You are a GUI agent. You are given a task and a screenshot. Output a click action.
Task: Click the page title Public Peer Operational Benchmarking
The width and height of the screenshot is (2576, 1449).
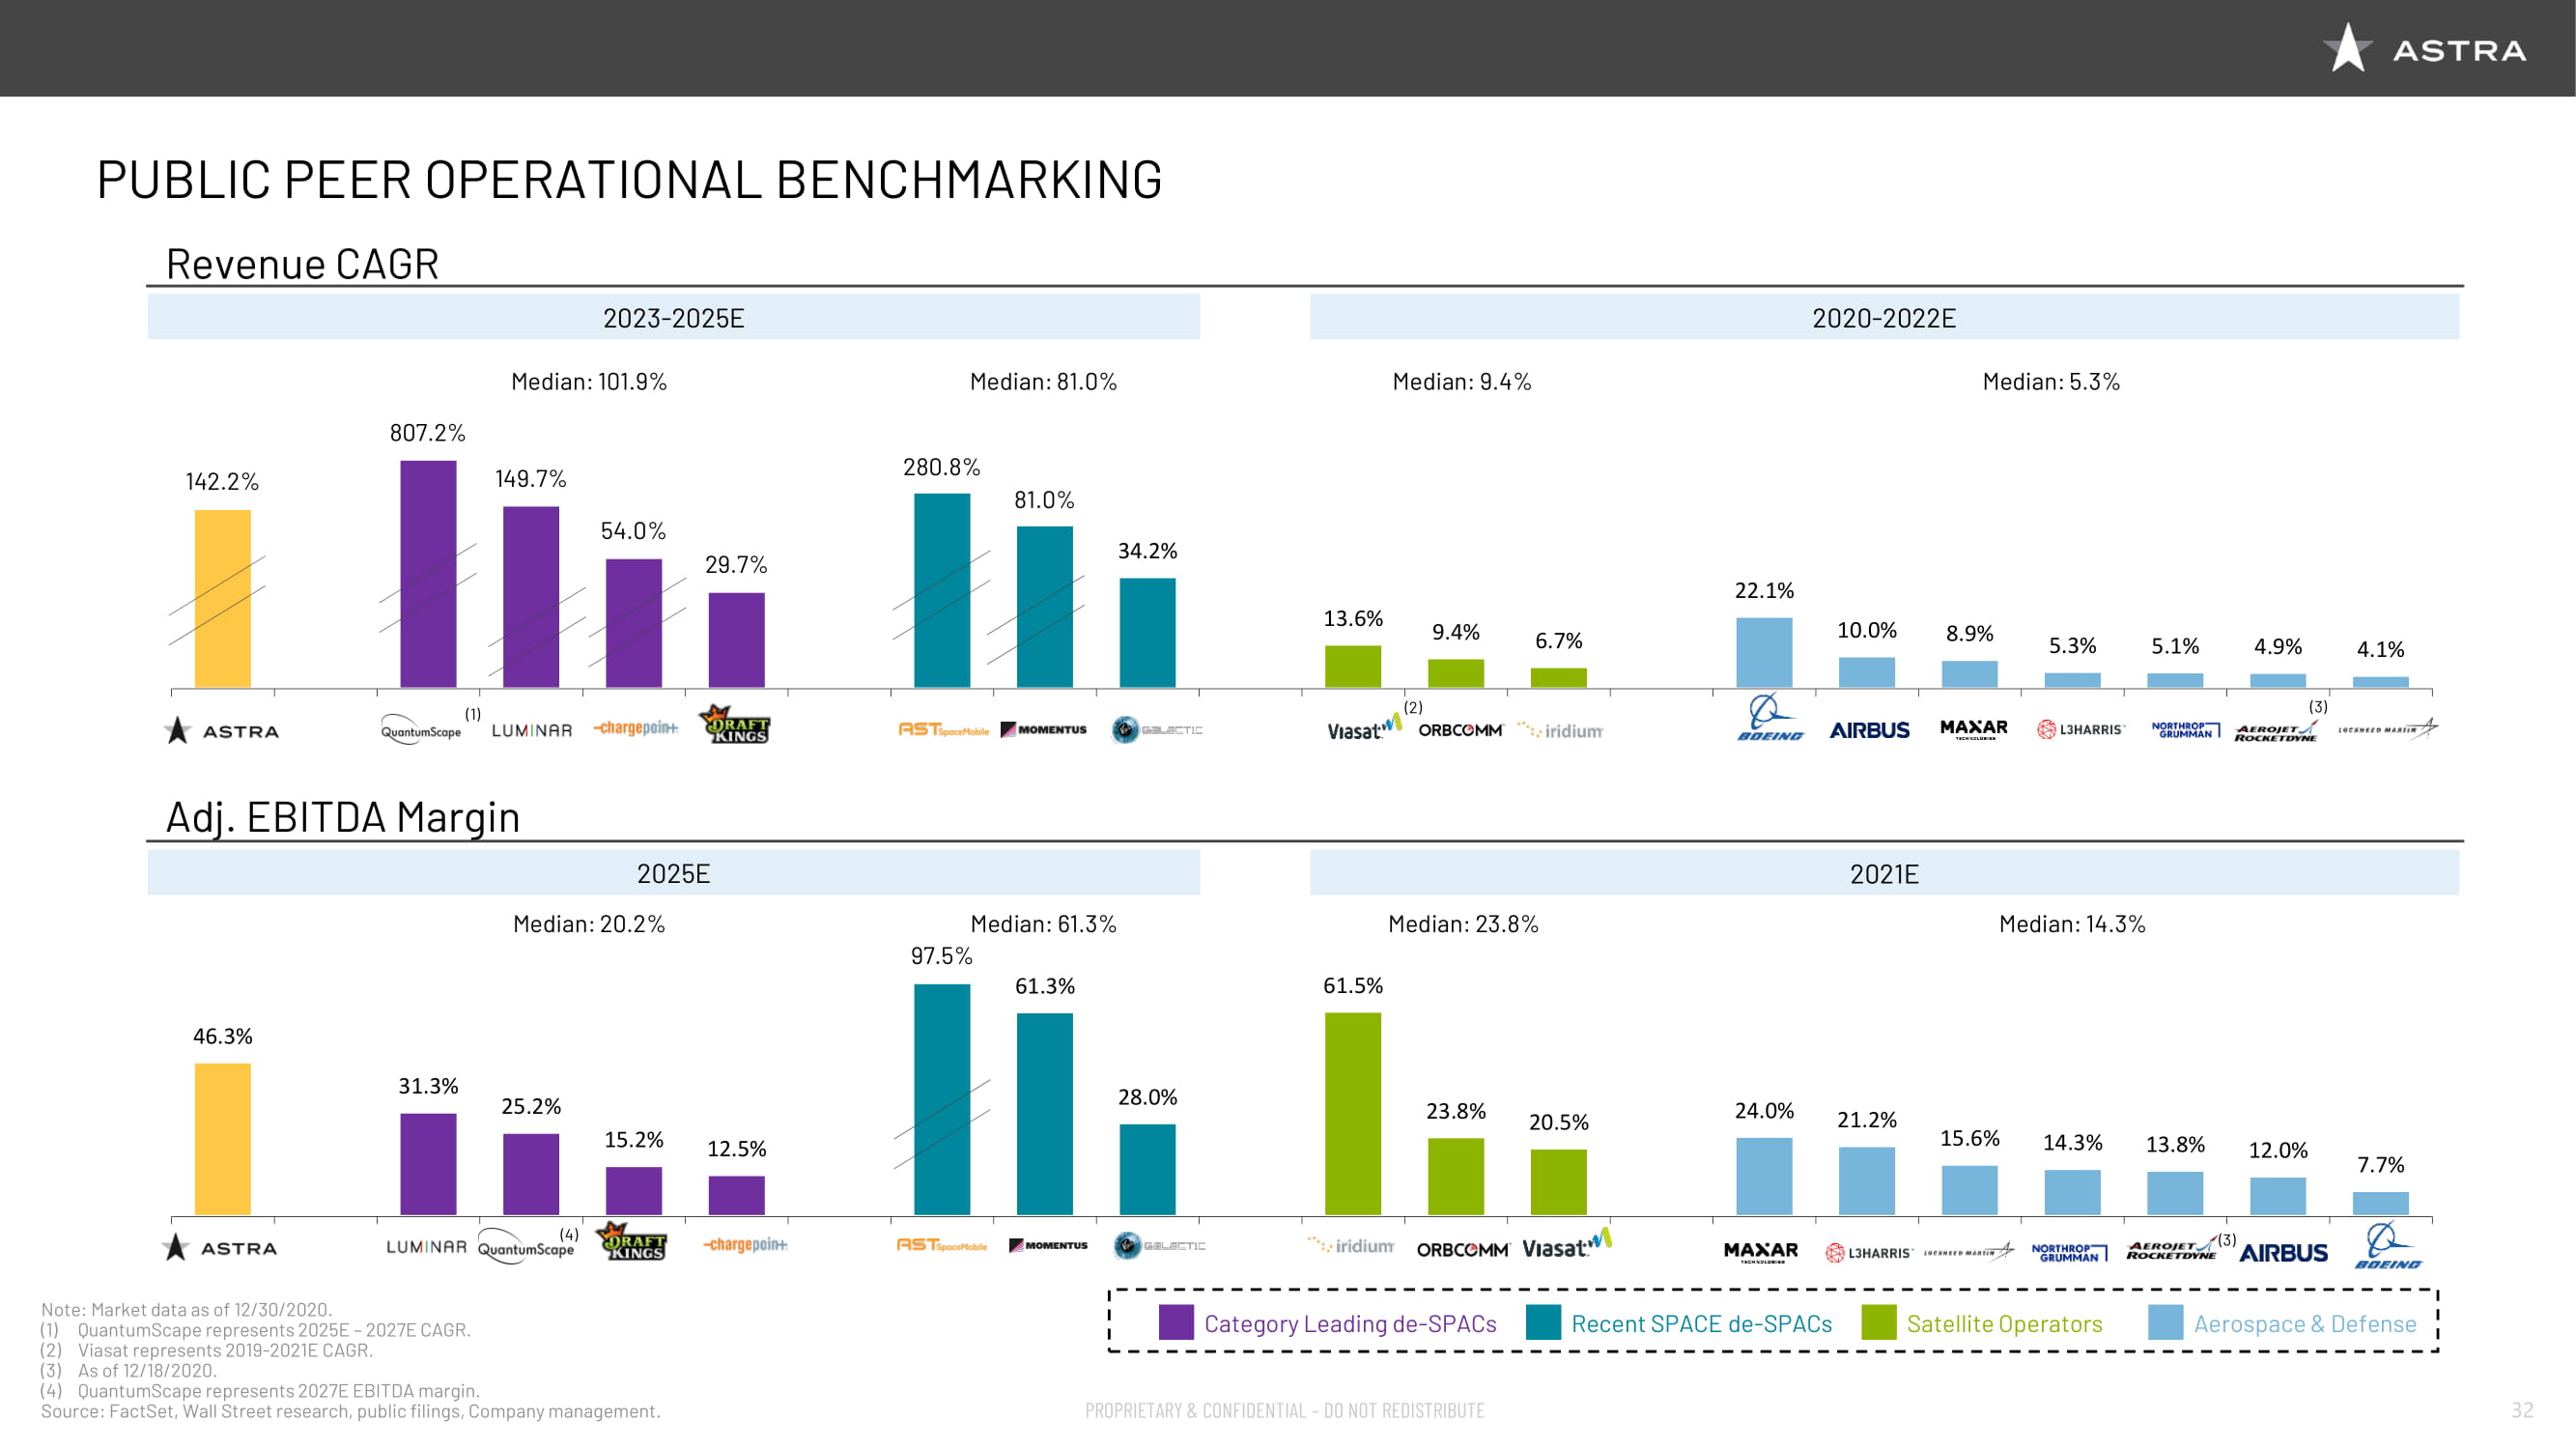629,180
